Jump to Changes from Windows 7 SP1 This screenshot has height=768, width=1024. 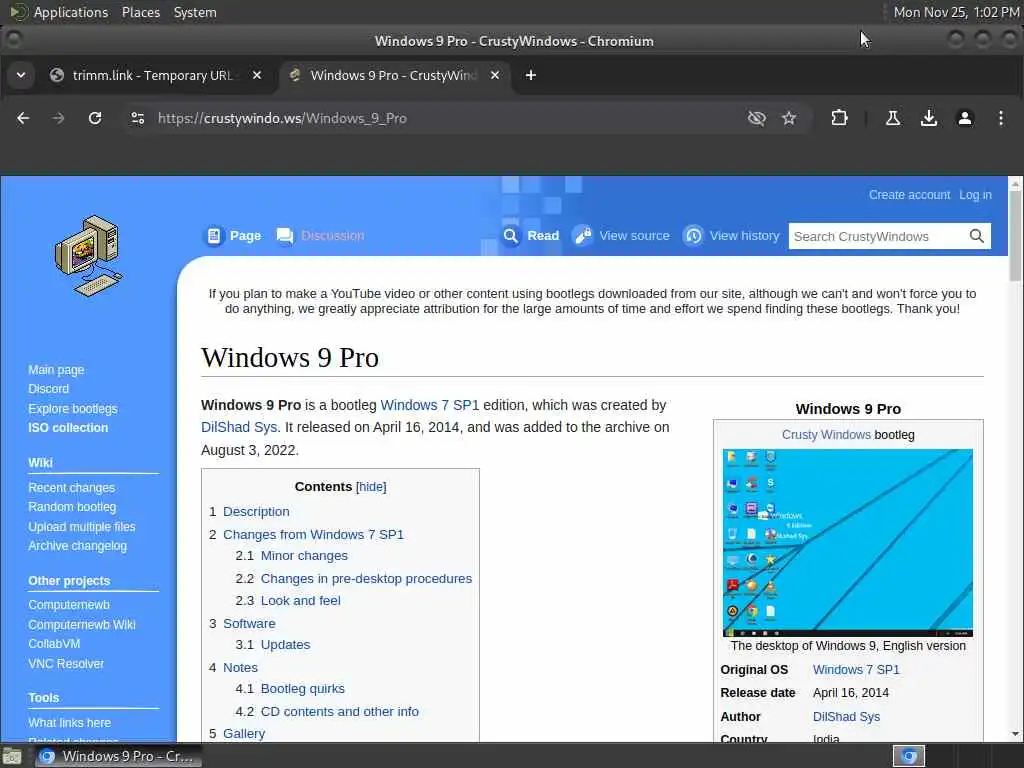coord(313,534)
